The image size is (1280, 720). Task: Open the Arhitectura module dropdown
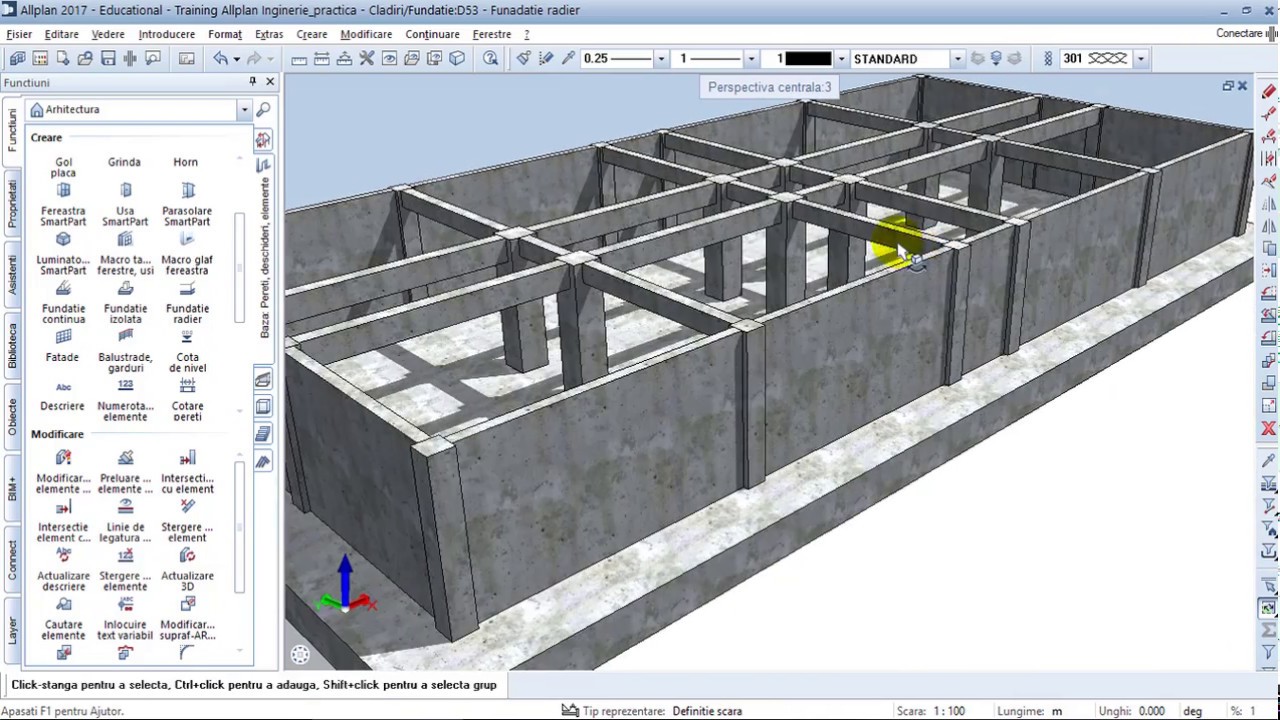pyautogui.click(x=244, y=109)
